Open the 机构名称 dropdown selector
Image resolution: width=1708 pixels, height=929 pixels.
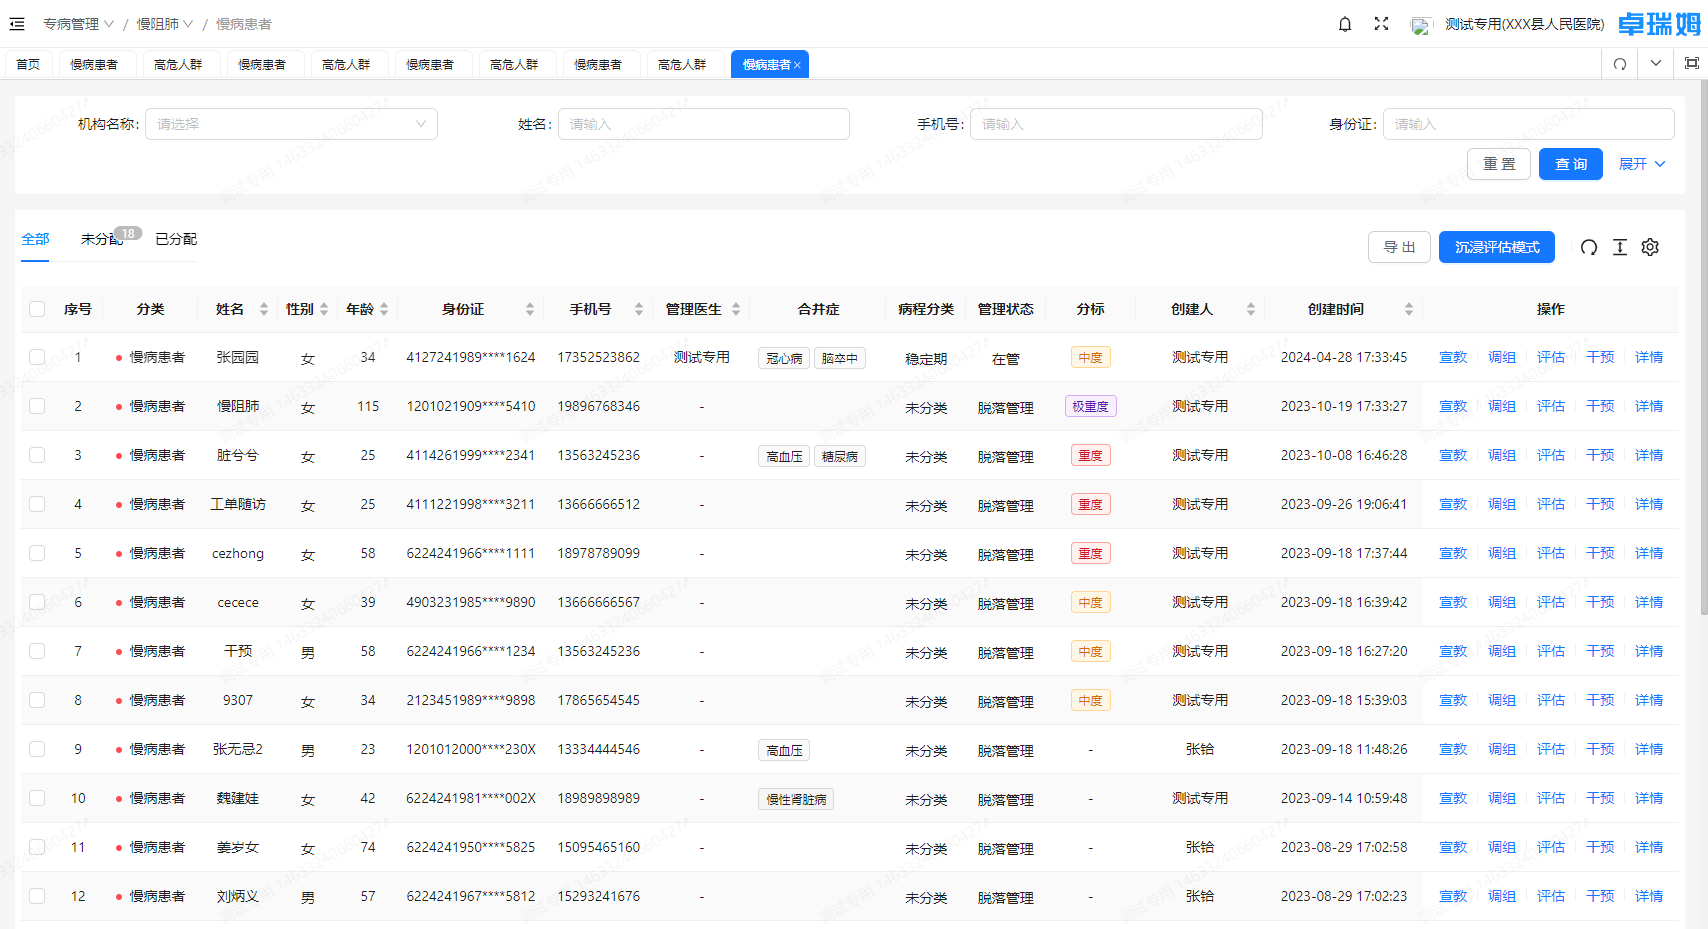tap(291, 124)
